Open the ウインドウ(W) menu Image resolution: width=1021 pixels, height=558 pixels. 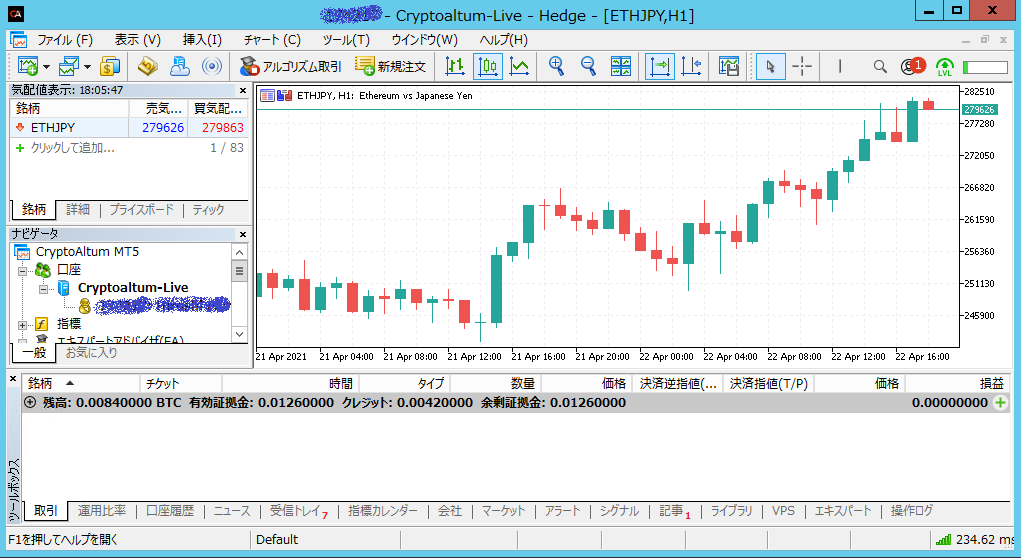point(425,40)
